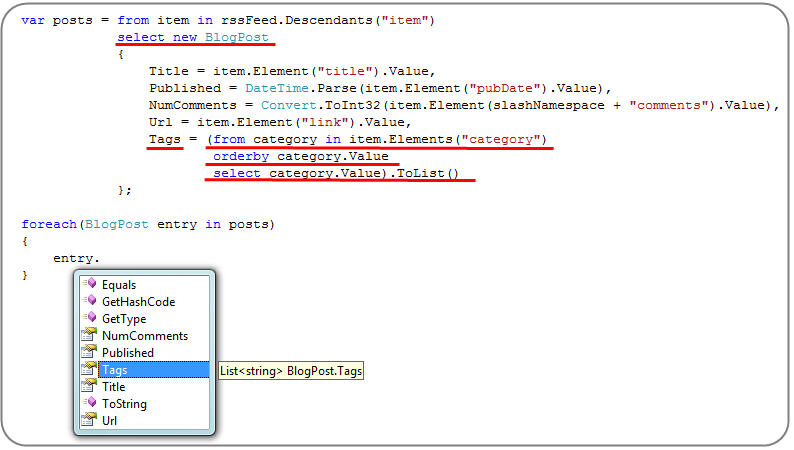Screen dimensions: 794x450
Task: Select Url property in completion list
Action: click(x=144, y=421)
